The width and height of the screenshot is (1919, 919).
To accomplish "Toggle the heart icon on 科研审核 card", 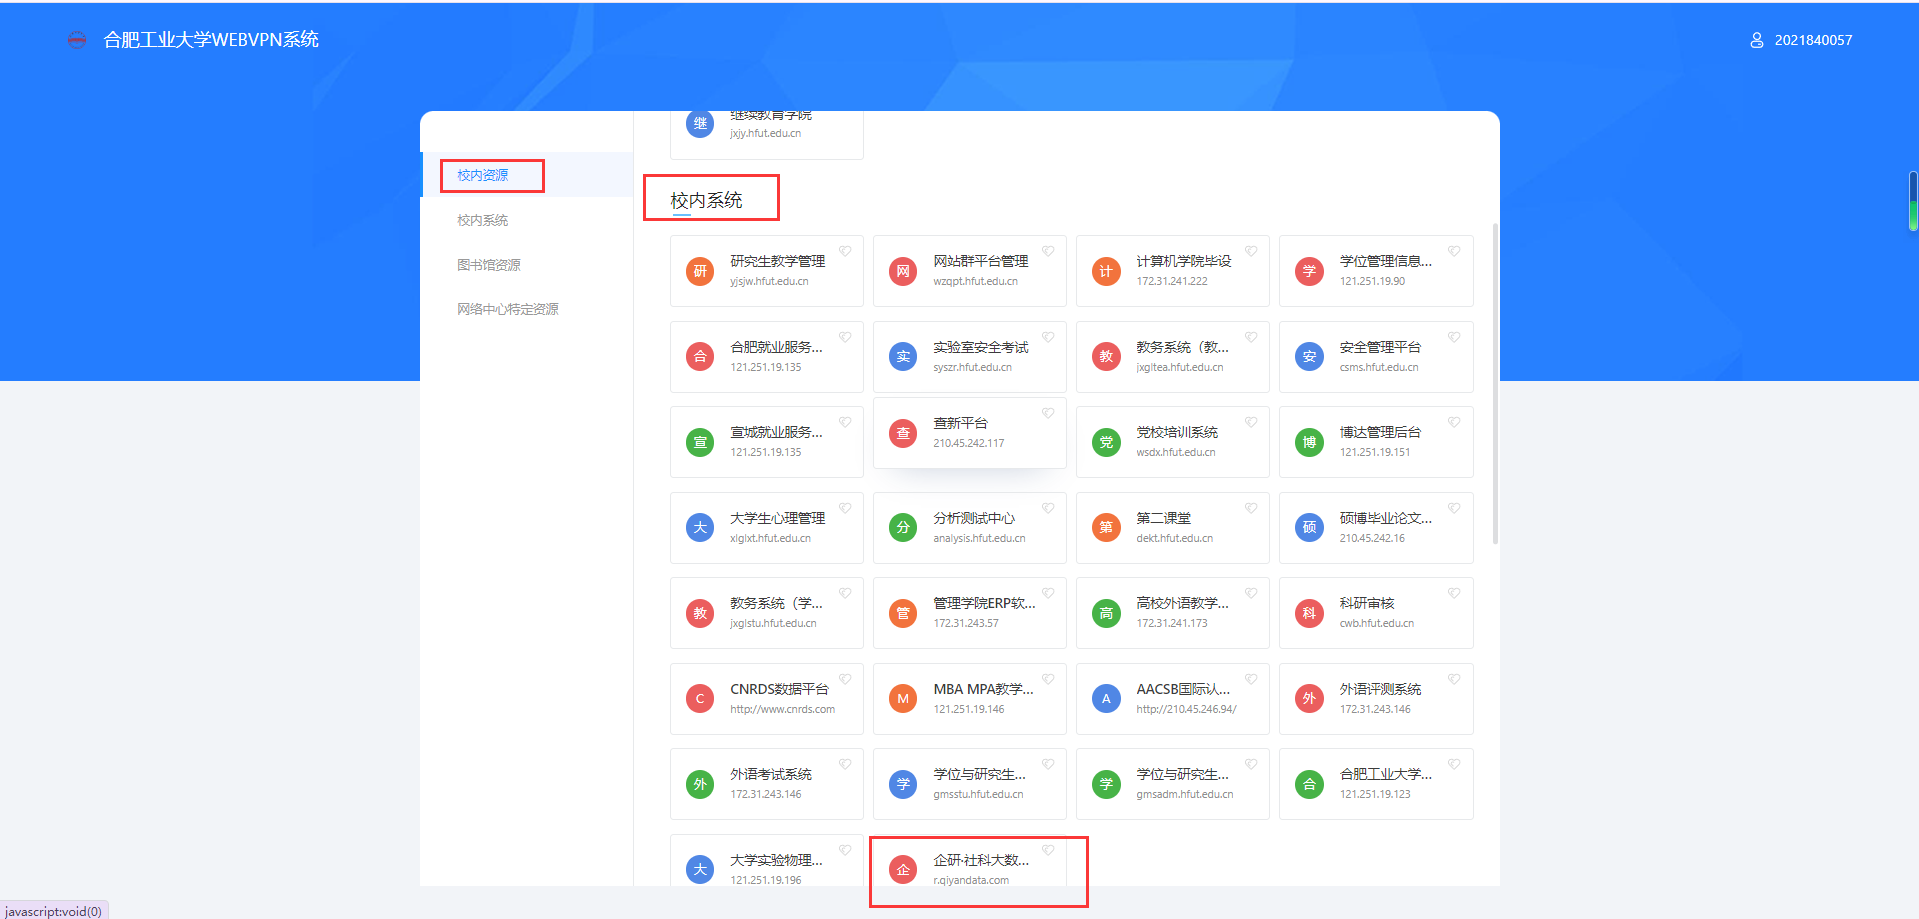I will click(x=1454, y=593).
